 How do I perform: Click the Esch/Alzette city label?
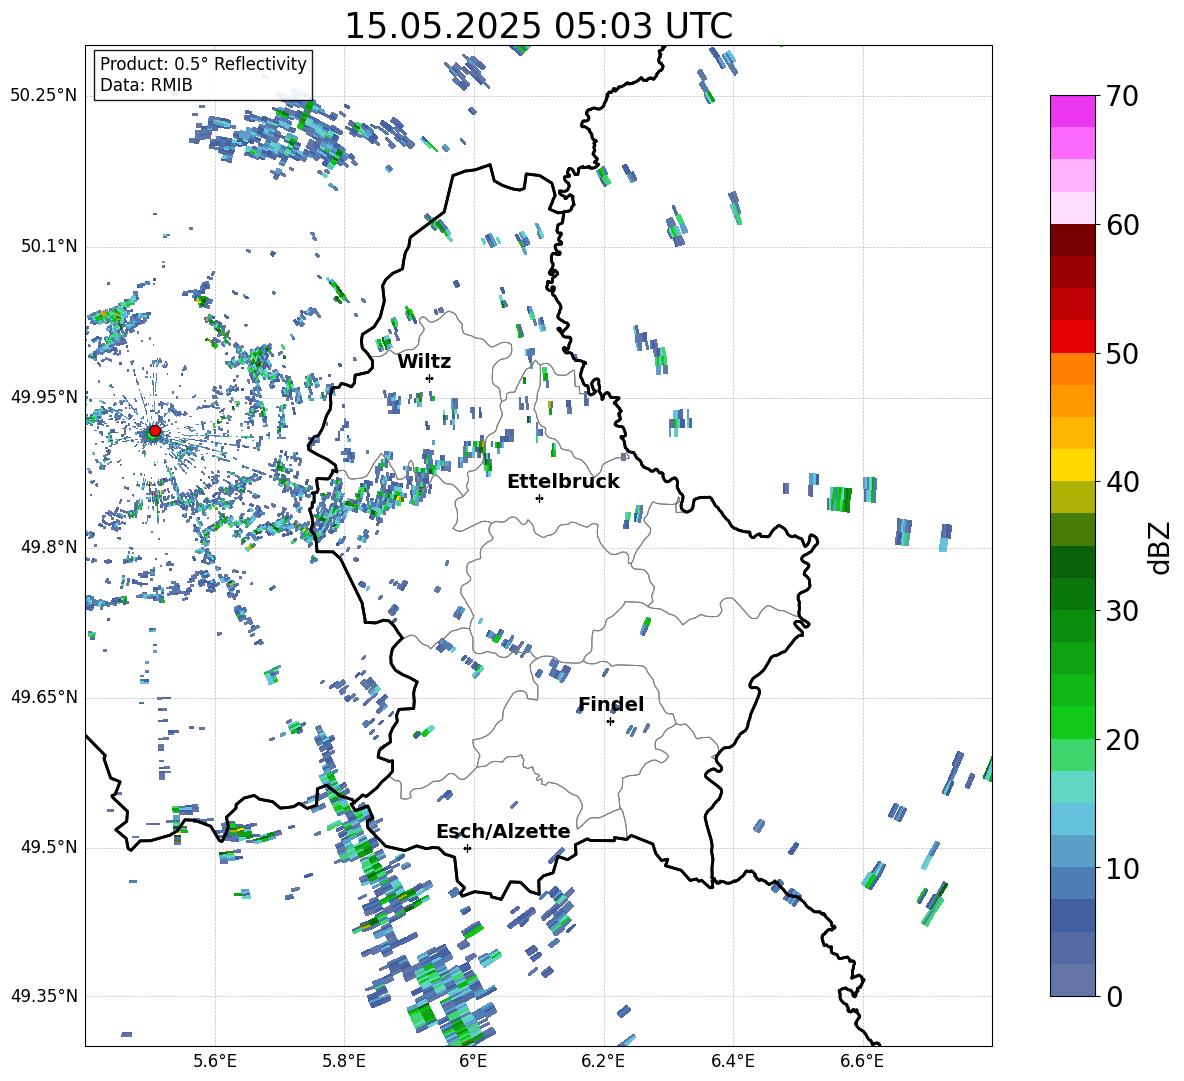(503, 831)
